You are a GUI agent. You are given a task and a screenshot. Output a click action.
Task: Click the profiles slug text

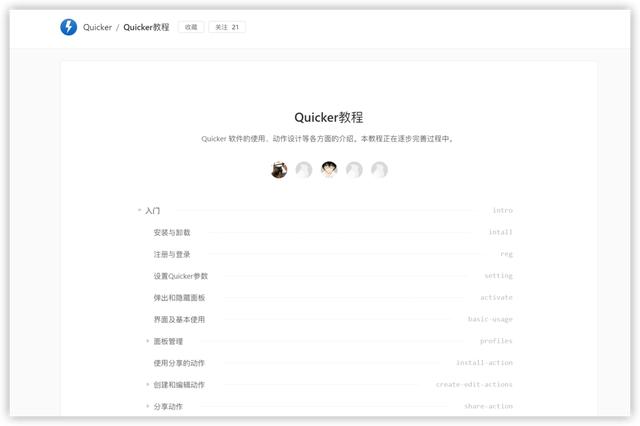point(496,341)
